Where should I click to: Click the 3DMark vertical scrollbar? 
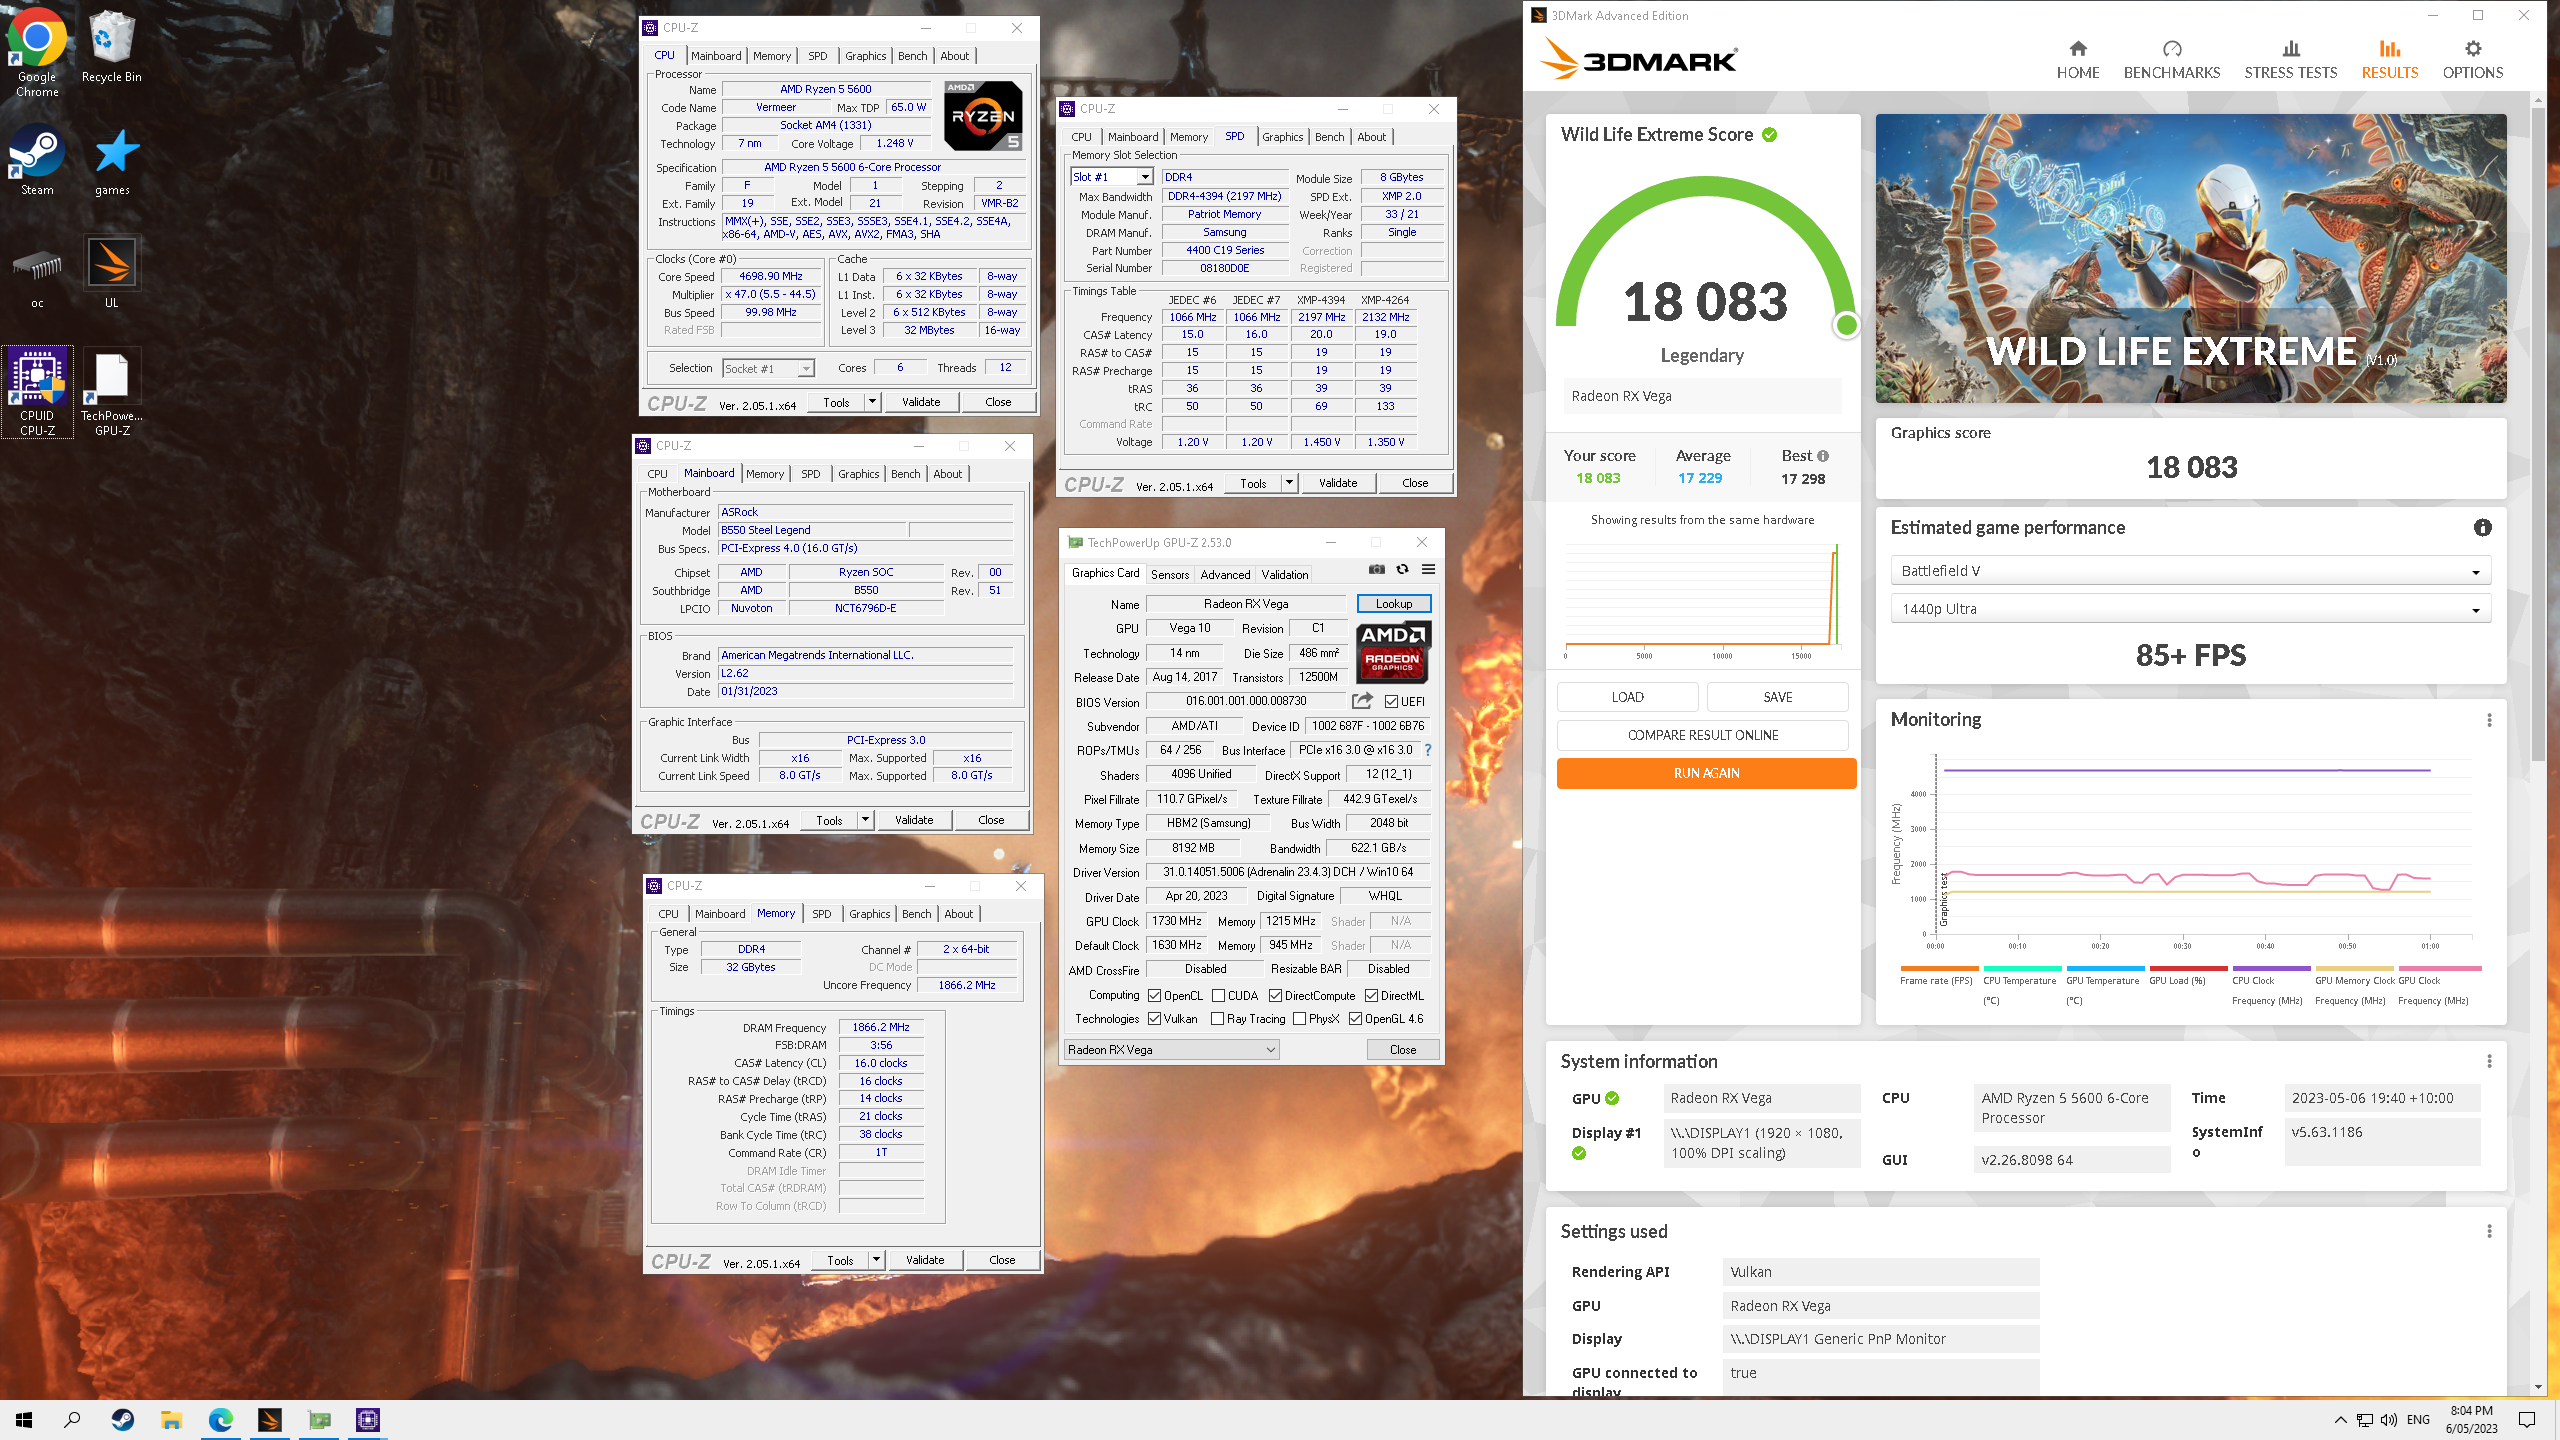coord(2538,435)
